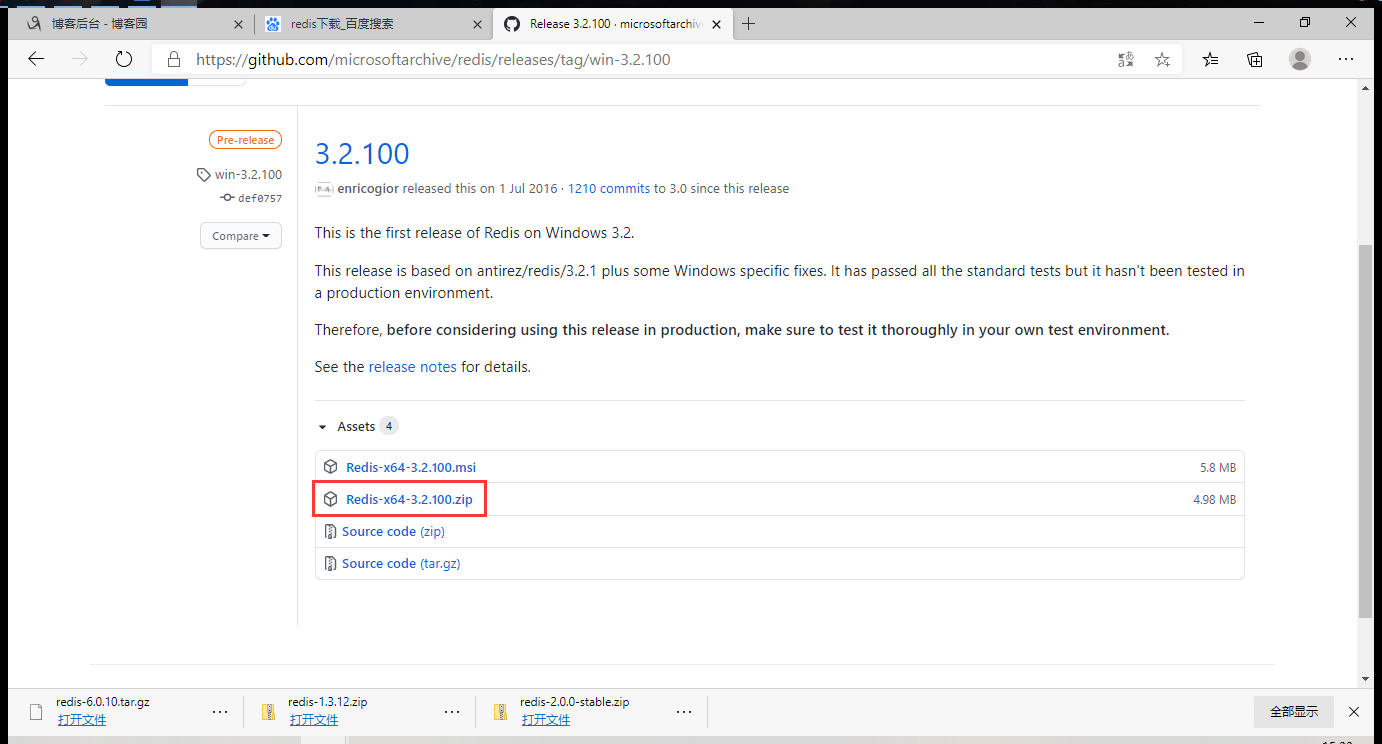The height and width of the screenshot is (744, 1382).
Task: View site info via the lock icon
Action: [174, 59]
